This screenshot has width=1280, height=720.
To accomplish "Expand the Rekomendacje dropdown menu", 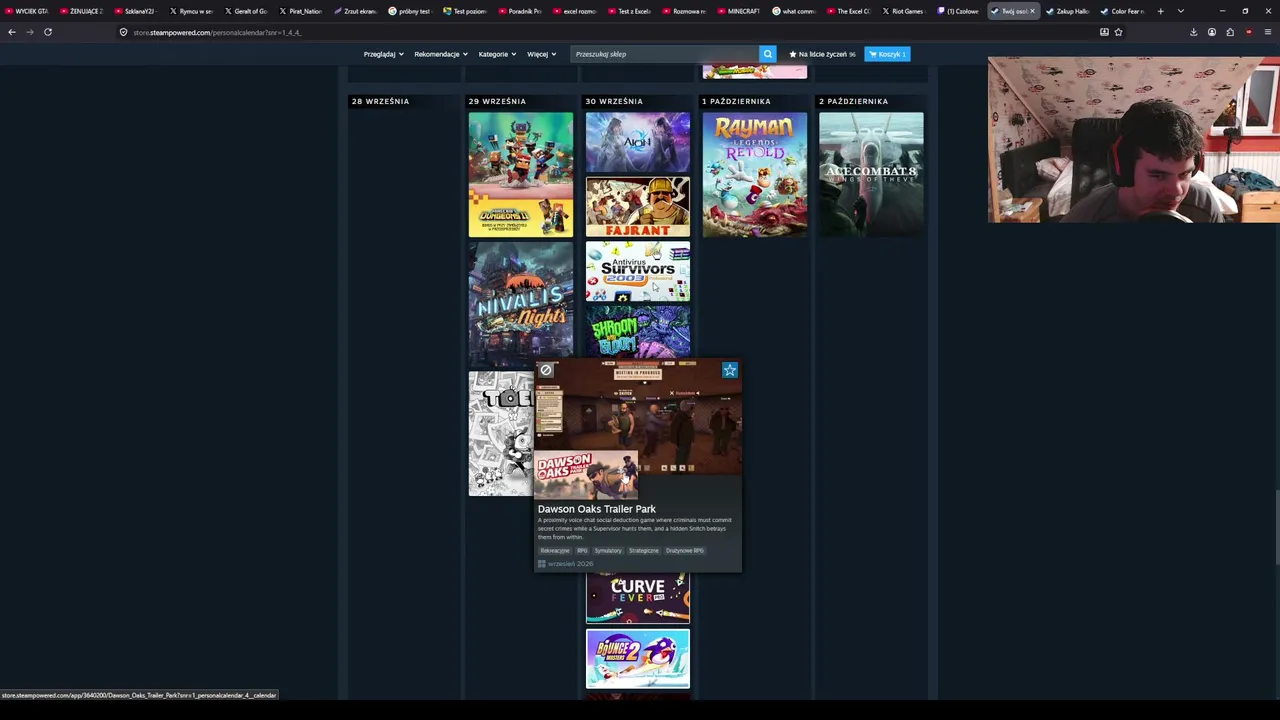I will (441, 54).
